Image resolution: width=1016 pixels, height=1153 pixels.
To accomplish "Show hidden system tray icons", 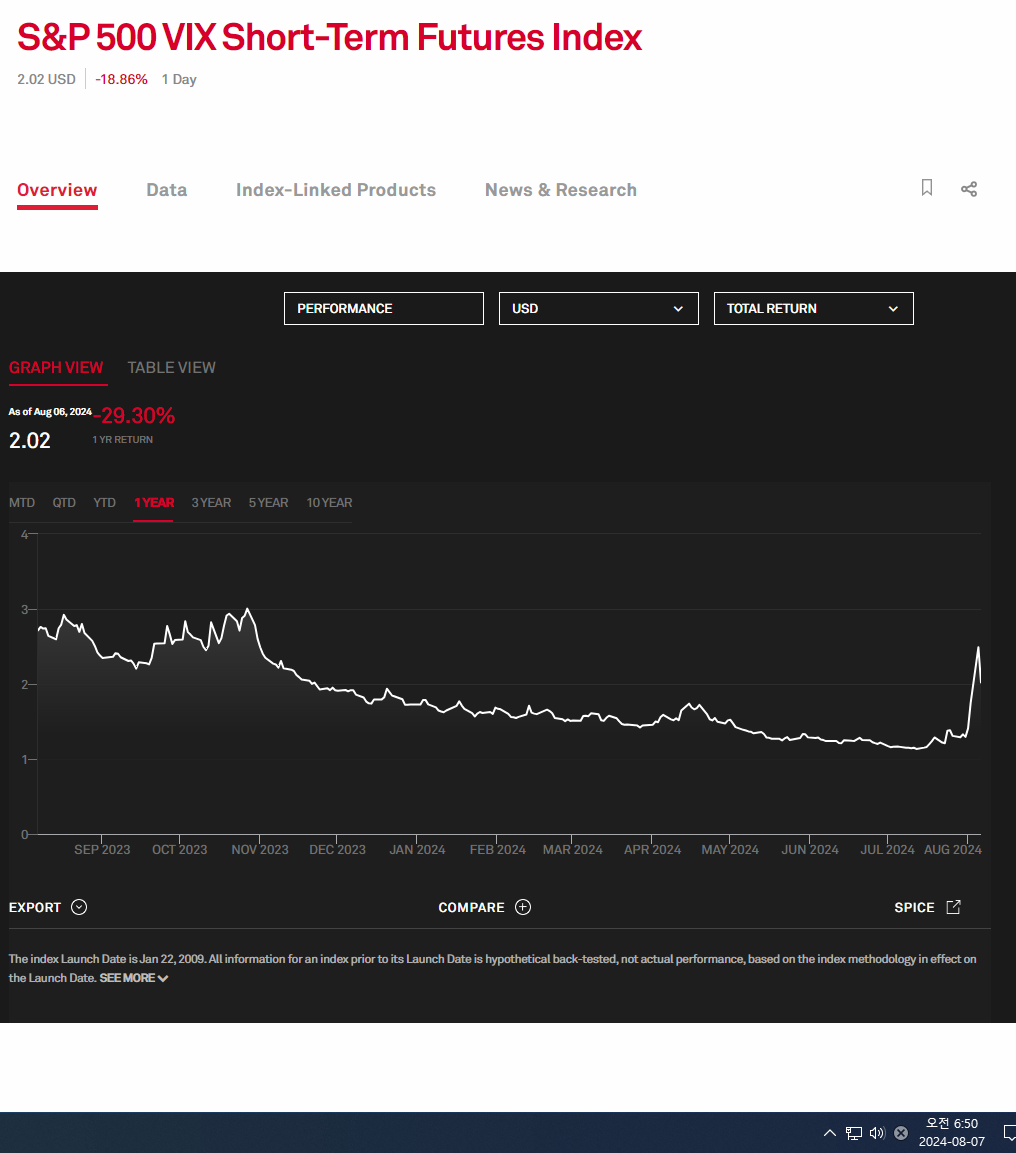I will [x=829, y=1132].
